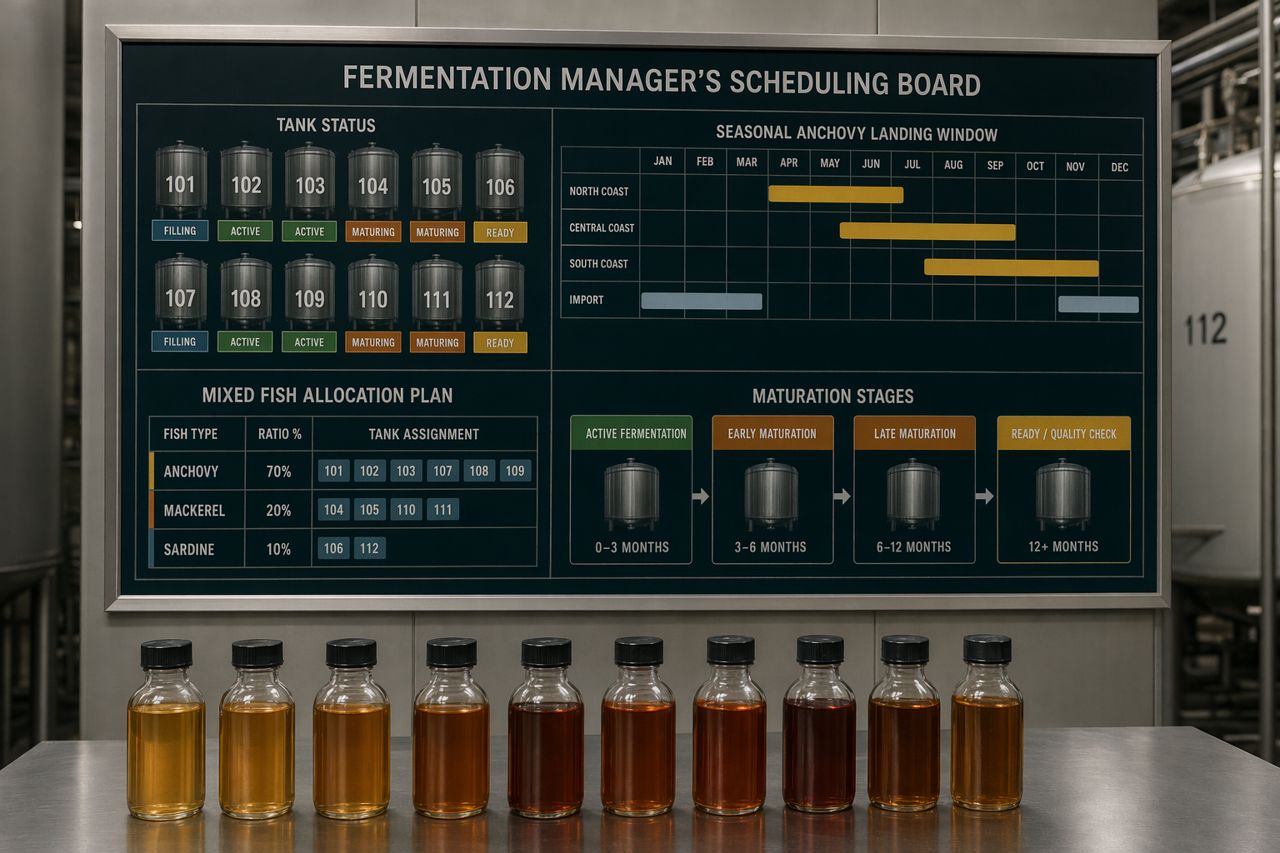The width and height of the screenshot is (1280, 853).
Task: Click the 12+ MONTHS duration label
Action: click(1063, 546)
